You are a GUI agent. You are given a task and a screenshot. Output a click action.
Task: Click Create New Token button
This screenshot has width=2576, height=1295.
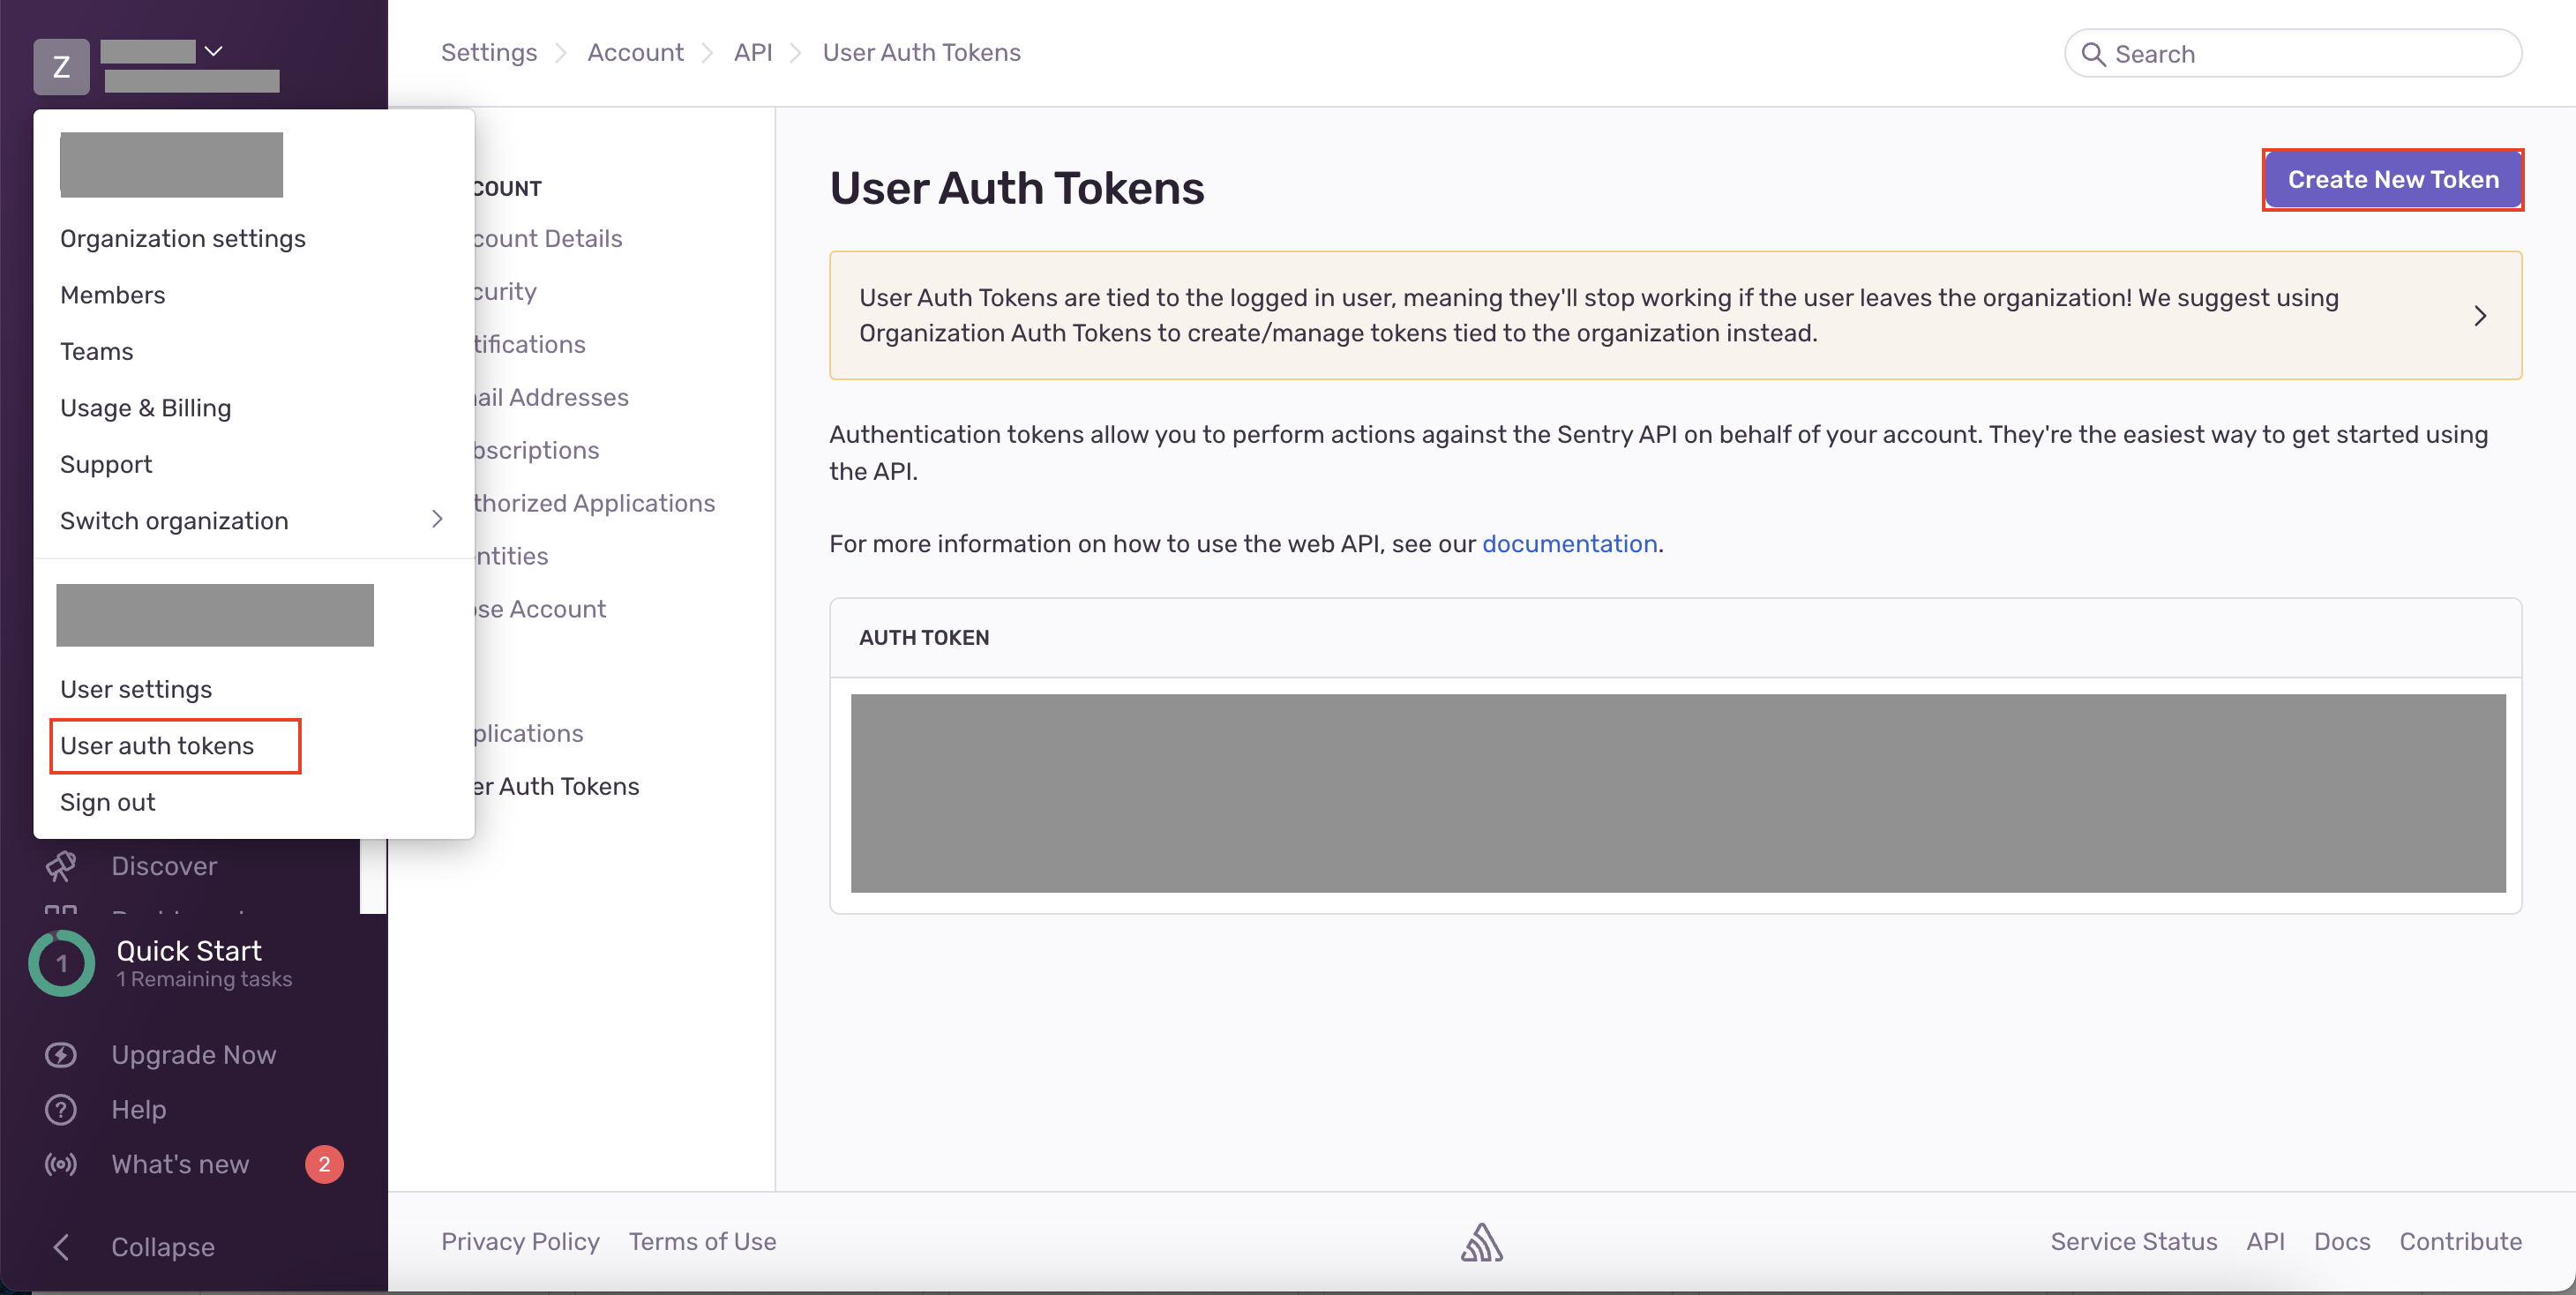coord(2393,180)
